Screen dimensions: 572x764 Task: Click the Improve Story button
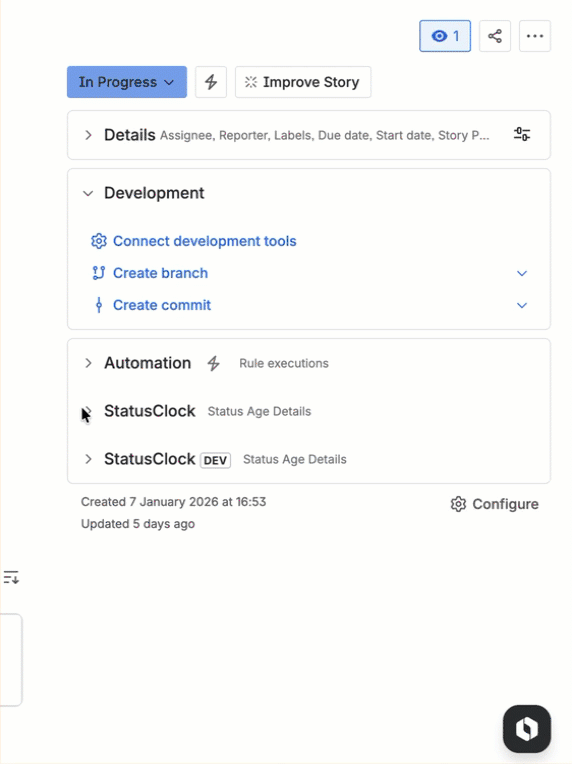[x=303, y=82]
